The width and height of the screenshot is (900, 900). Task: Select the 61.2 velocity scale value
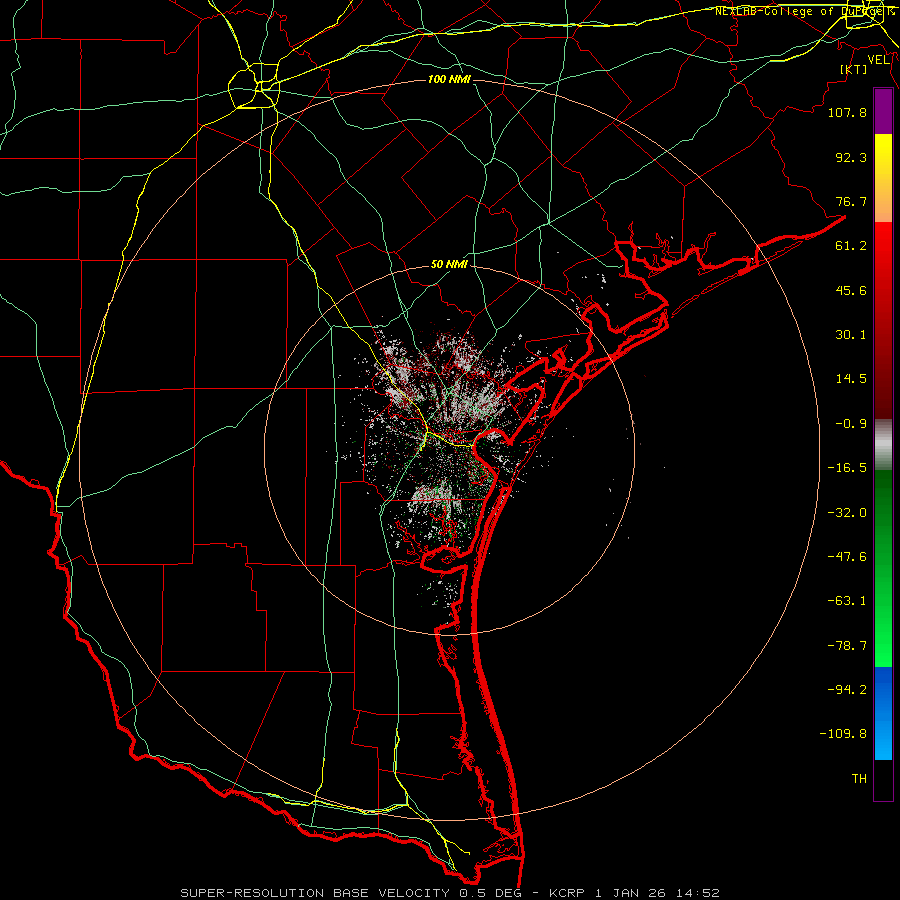tap(851, 246)
